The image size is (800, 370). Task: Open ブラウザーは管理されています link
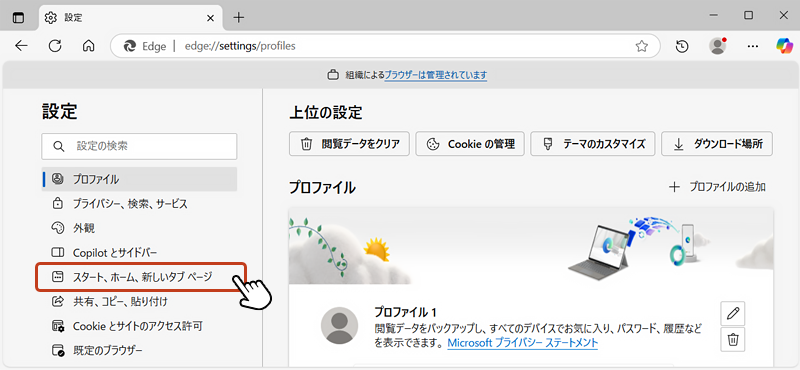tap(436, 75)
